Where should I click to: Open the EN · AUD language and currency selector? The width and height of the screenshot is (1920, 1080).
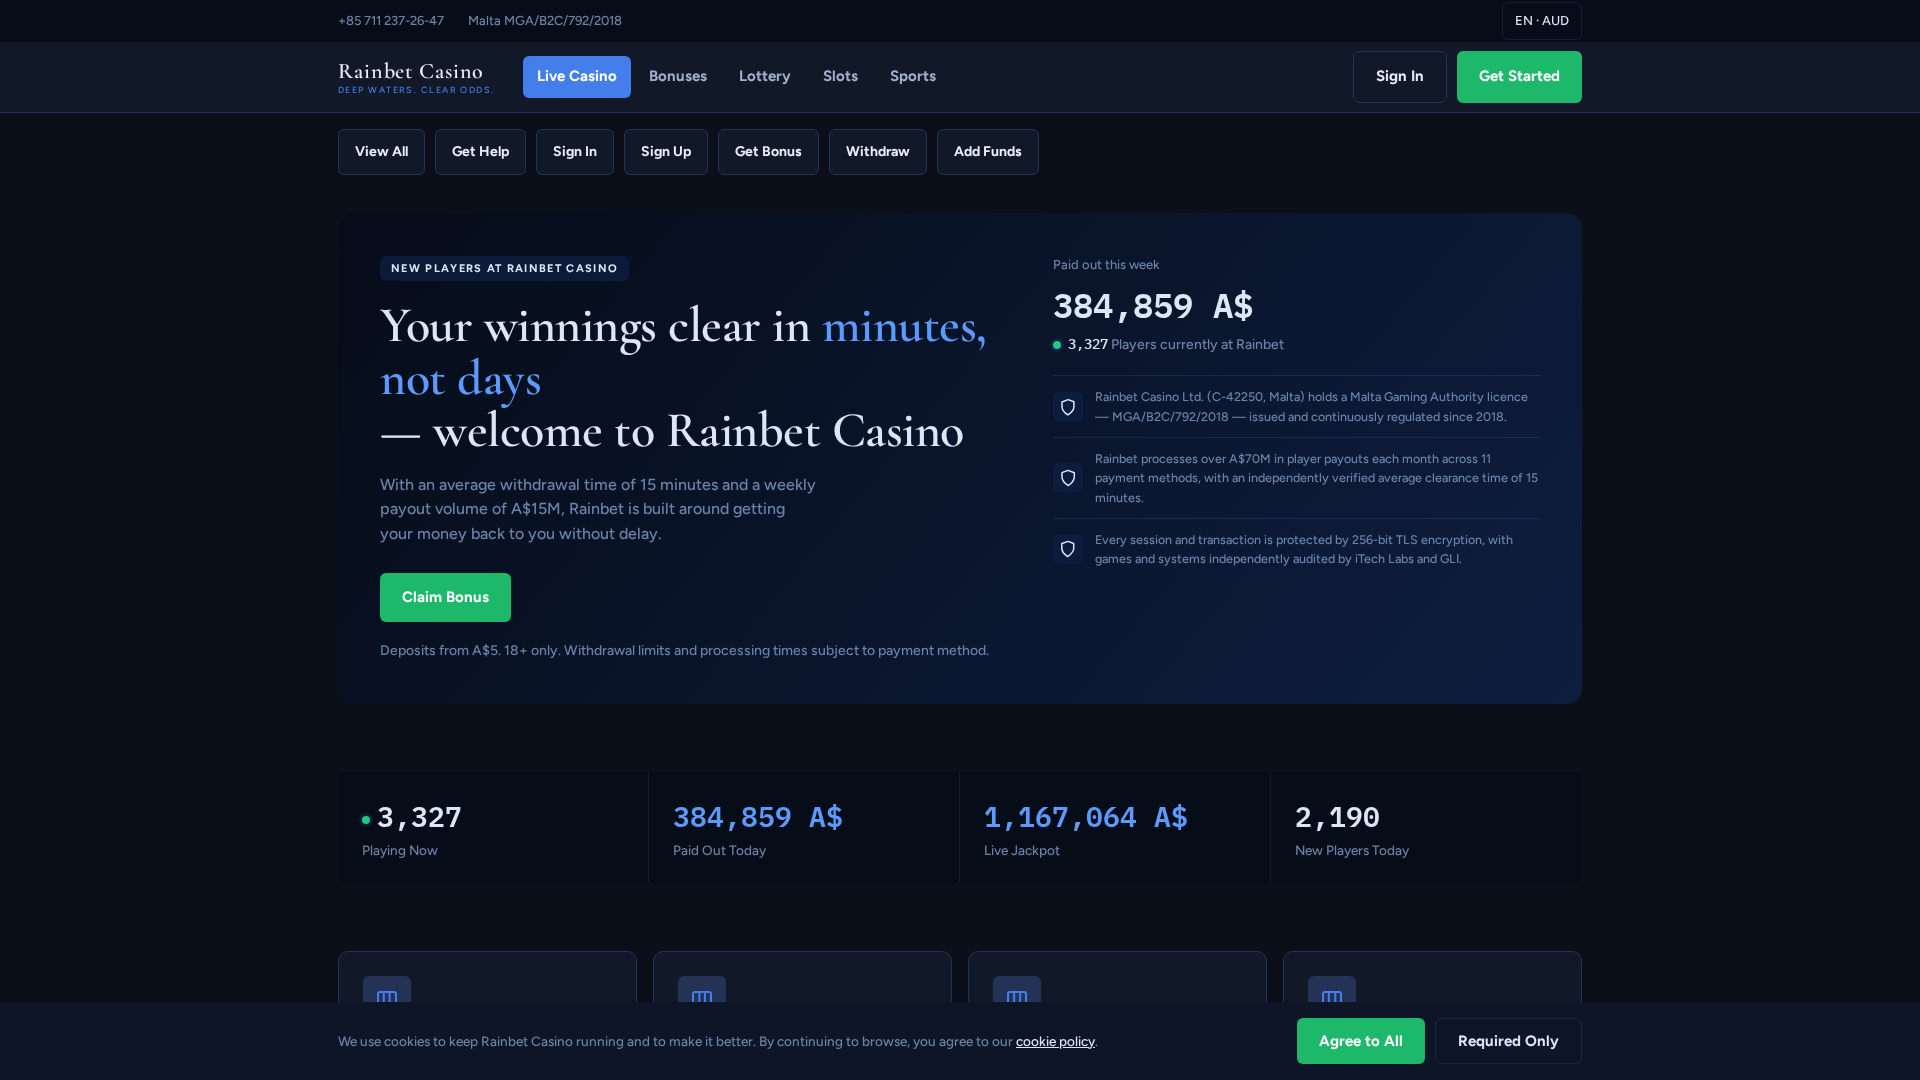click(x=1541, y=21)
